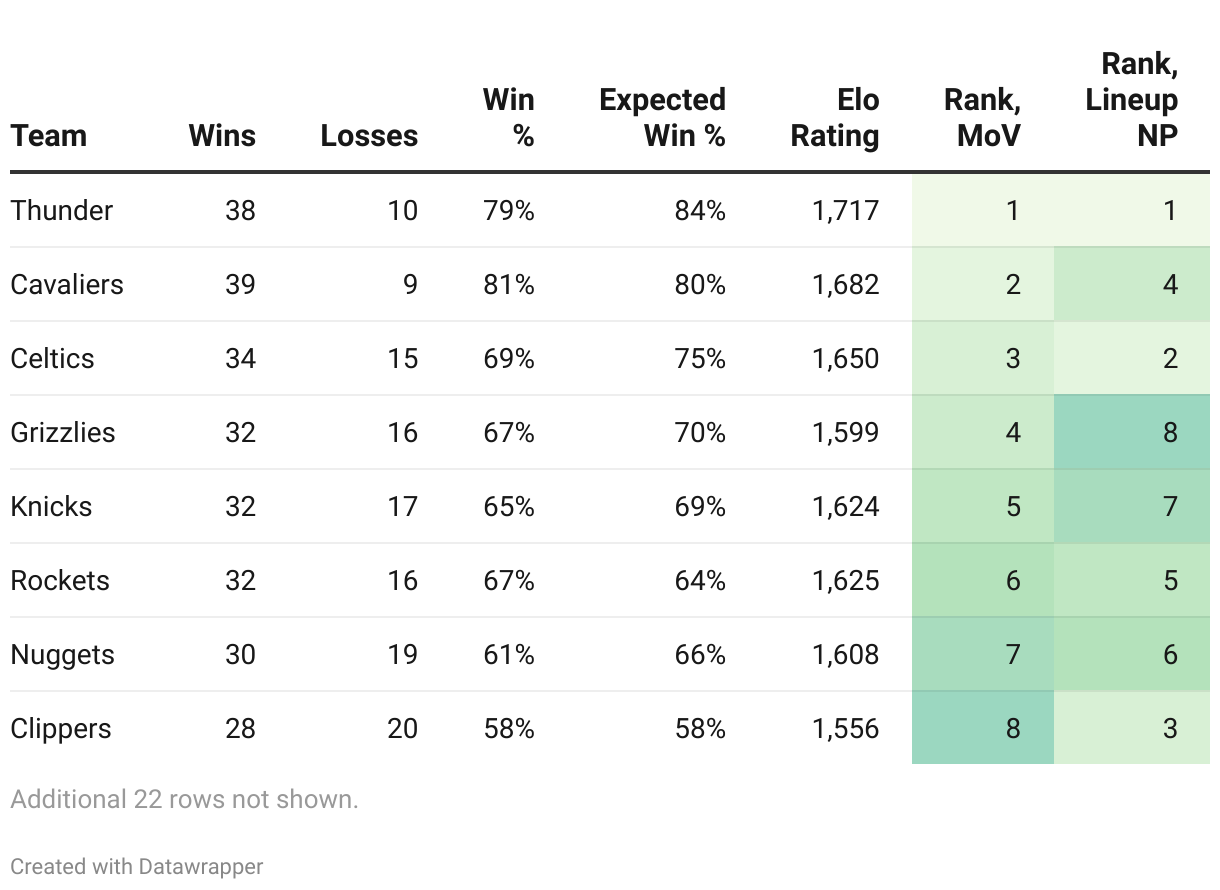1220x890 pixels.
Task: Click the Thunder Elo Rating value 1,717
Action: 845,210
